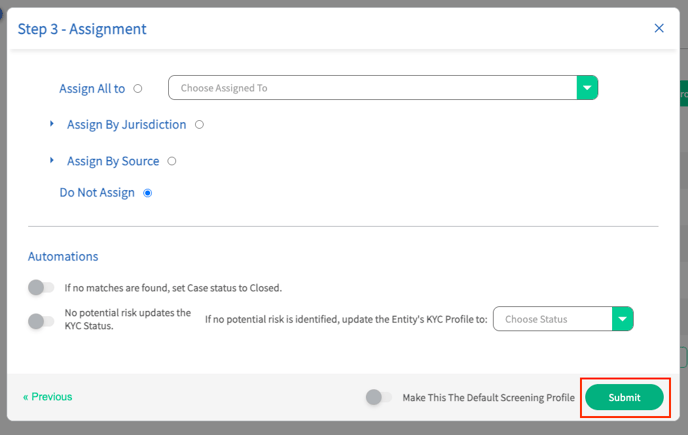The image size is (688, 435).
Task: Click the Assign All to label text
Action: pos(92,89)
